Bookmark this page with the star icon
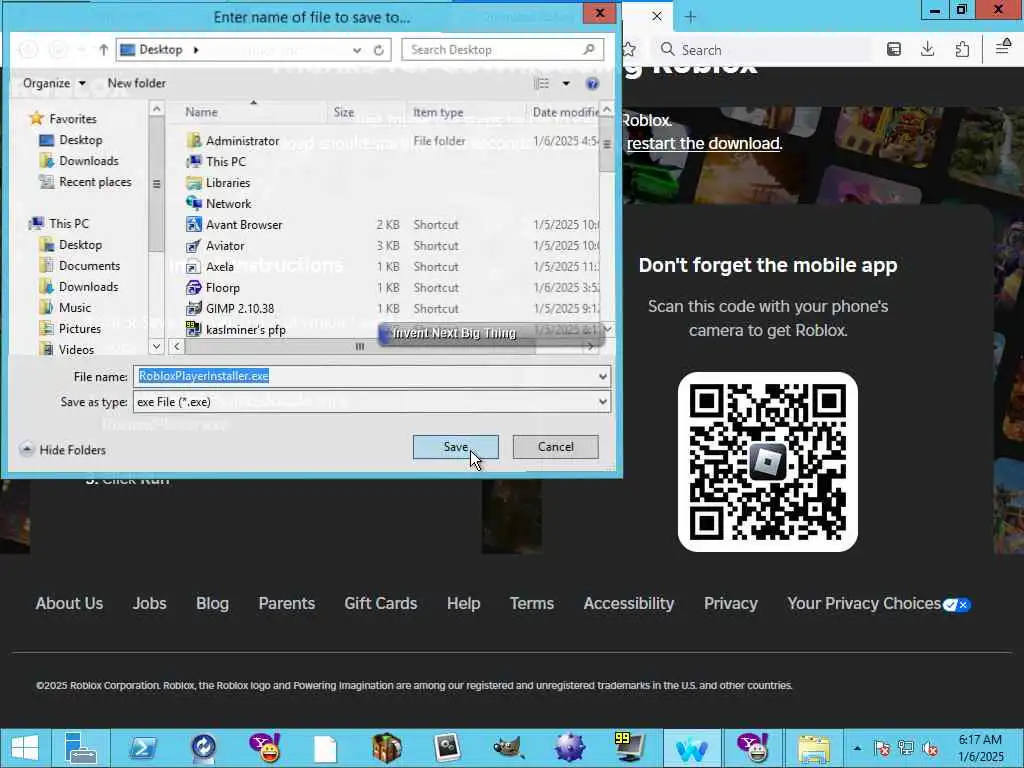 click(x=628, y=50)
